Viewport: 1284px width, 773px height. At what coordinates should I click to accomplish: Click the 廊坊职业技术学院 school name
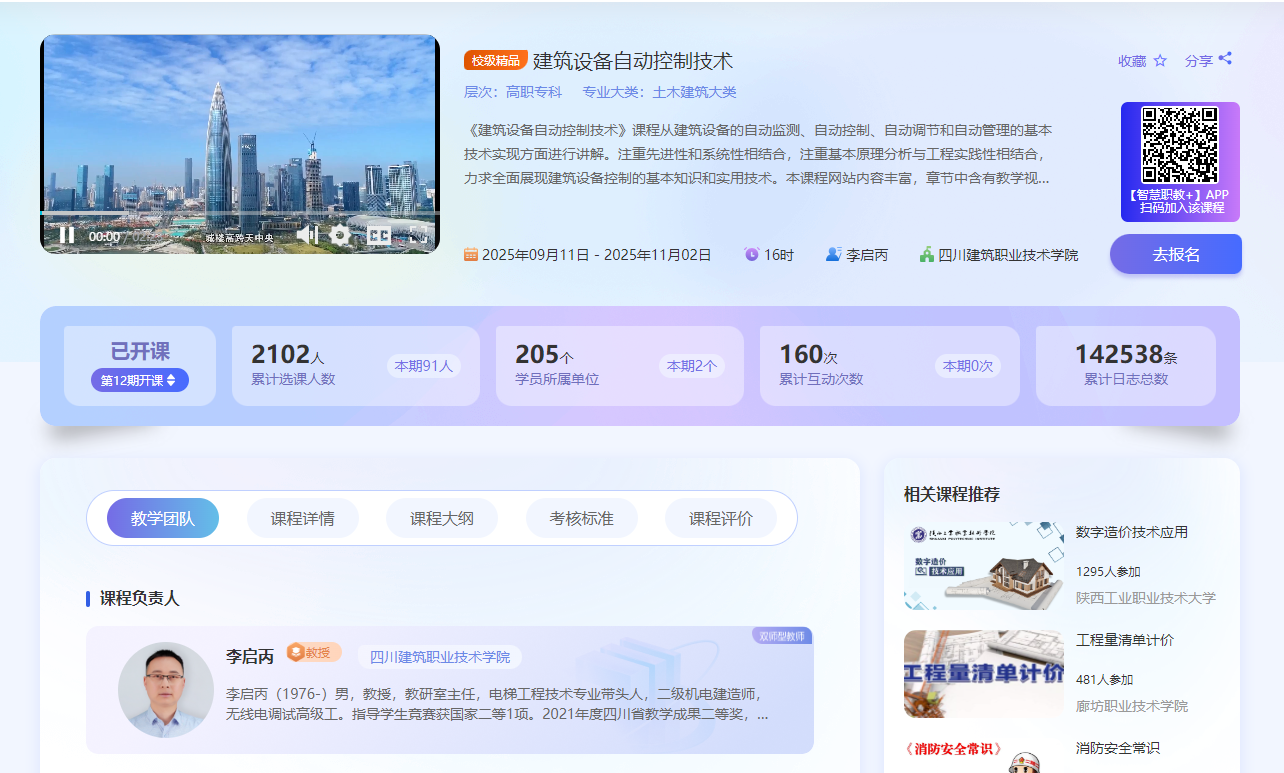(1132, 706)
